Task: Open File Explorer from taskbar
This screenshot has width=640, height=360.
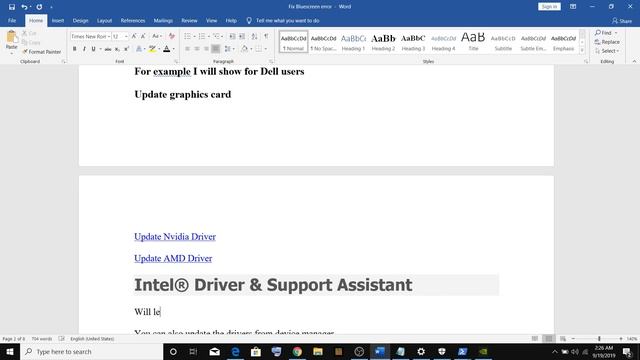Action: (x=318, y=351)
